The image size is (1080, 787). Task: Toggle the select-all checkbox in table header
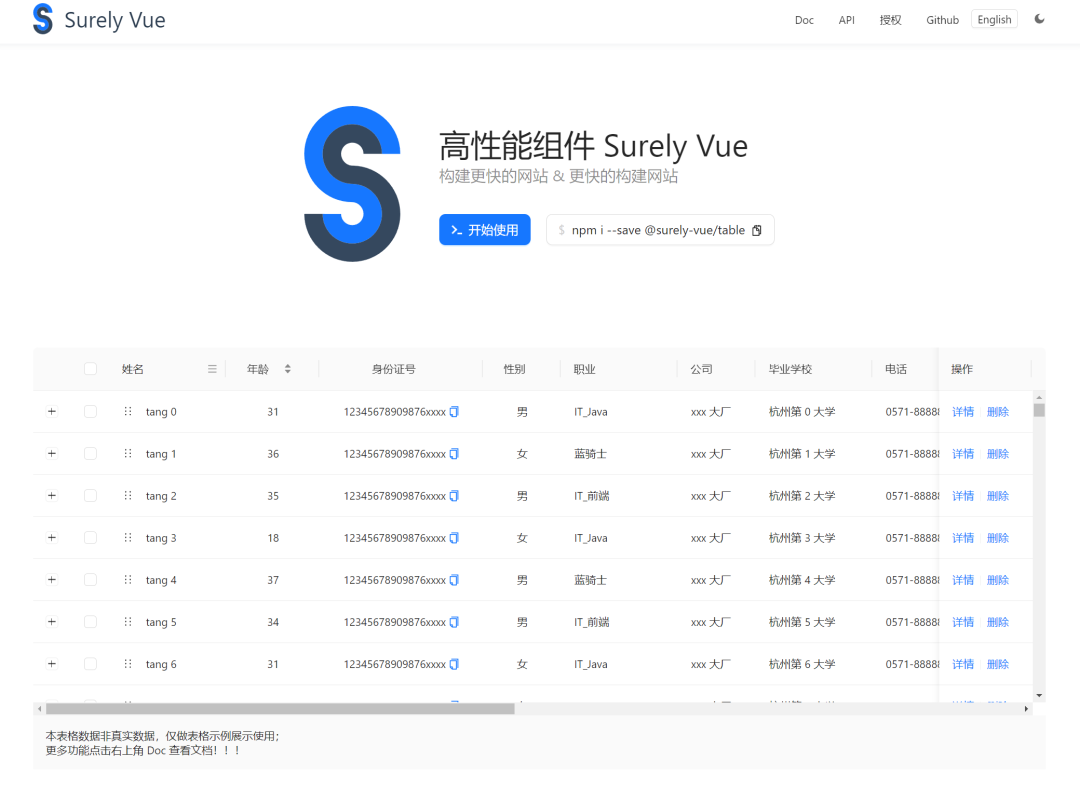[90, 368]
